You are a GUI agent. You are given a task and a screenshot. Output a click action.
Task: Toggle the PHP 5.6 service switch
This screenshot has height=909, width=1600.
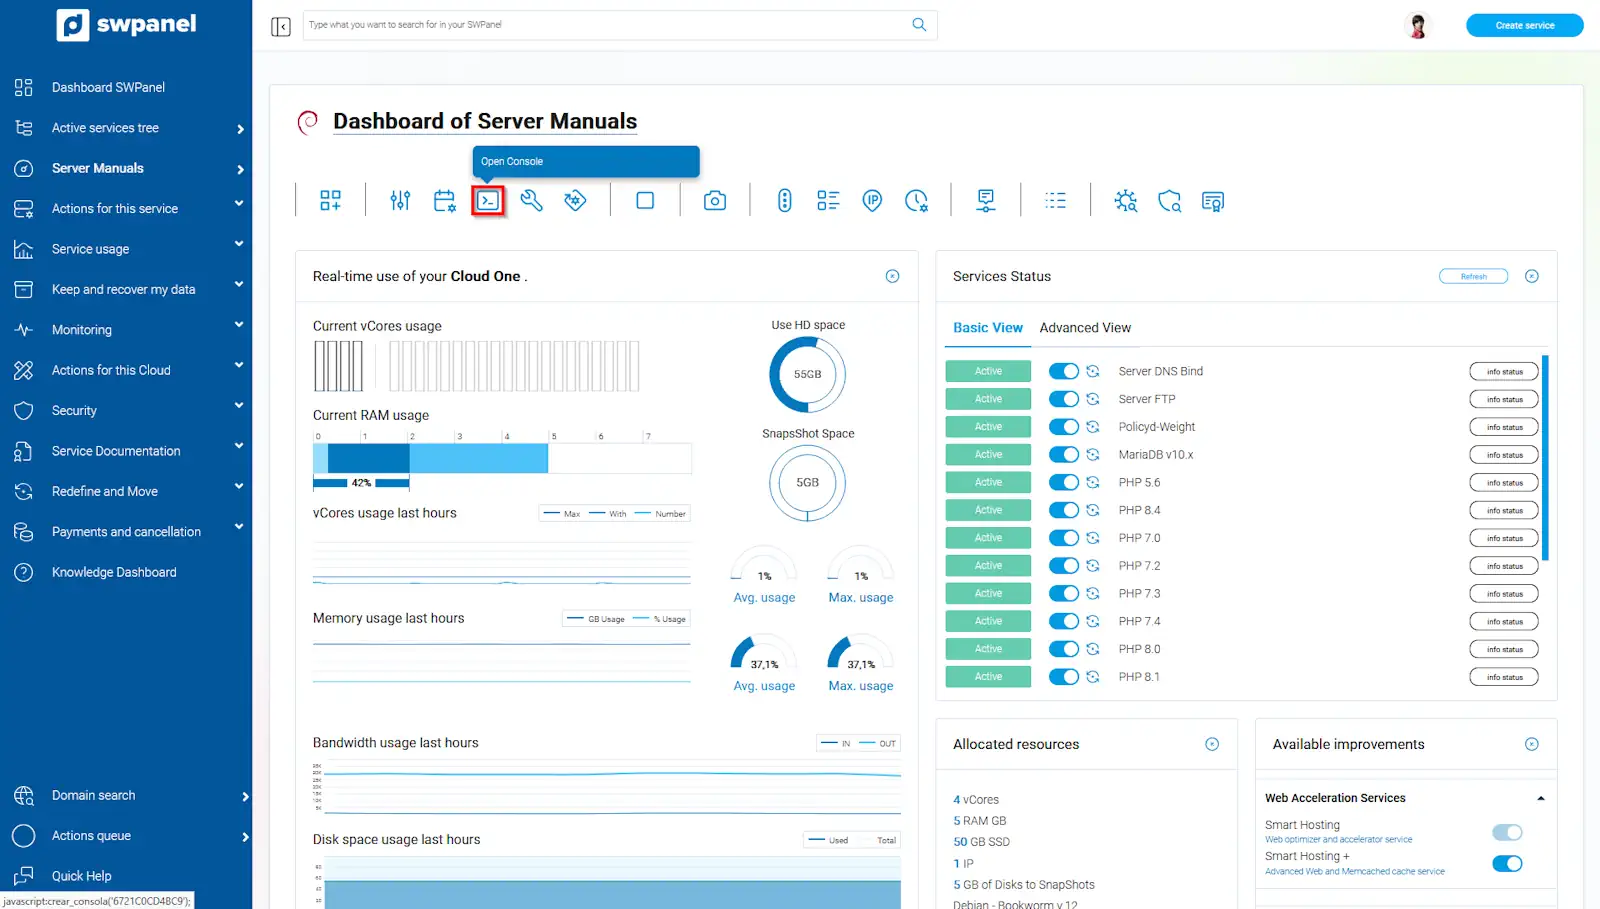[1064, 482]
